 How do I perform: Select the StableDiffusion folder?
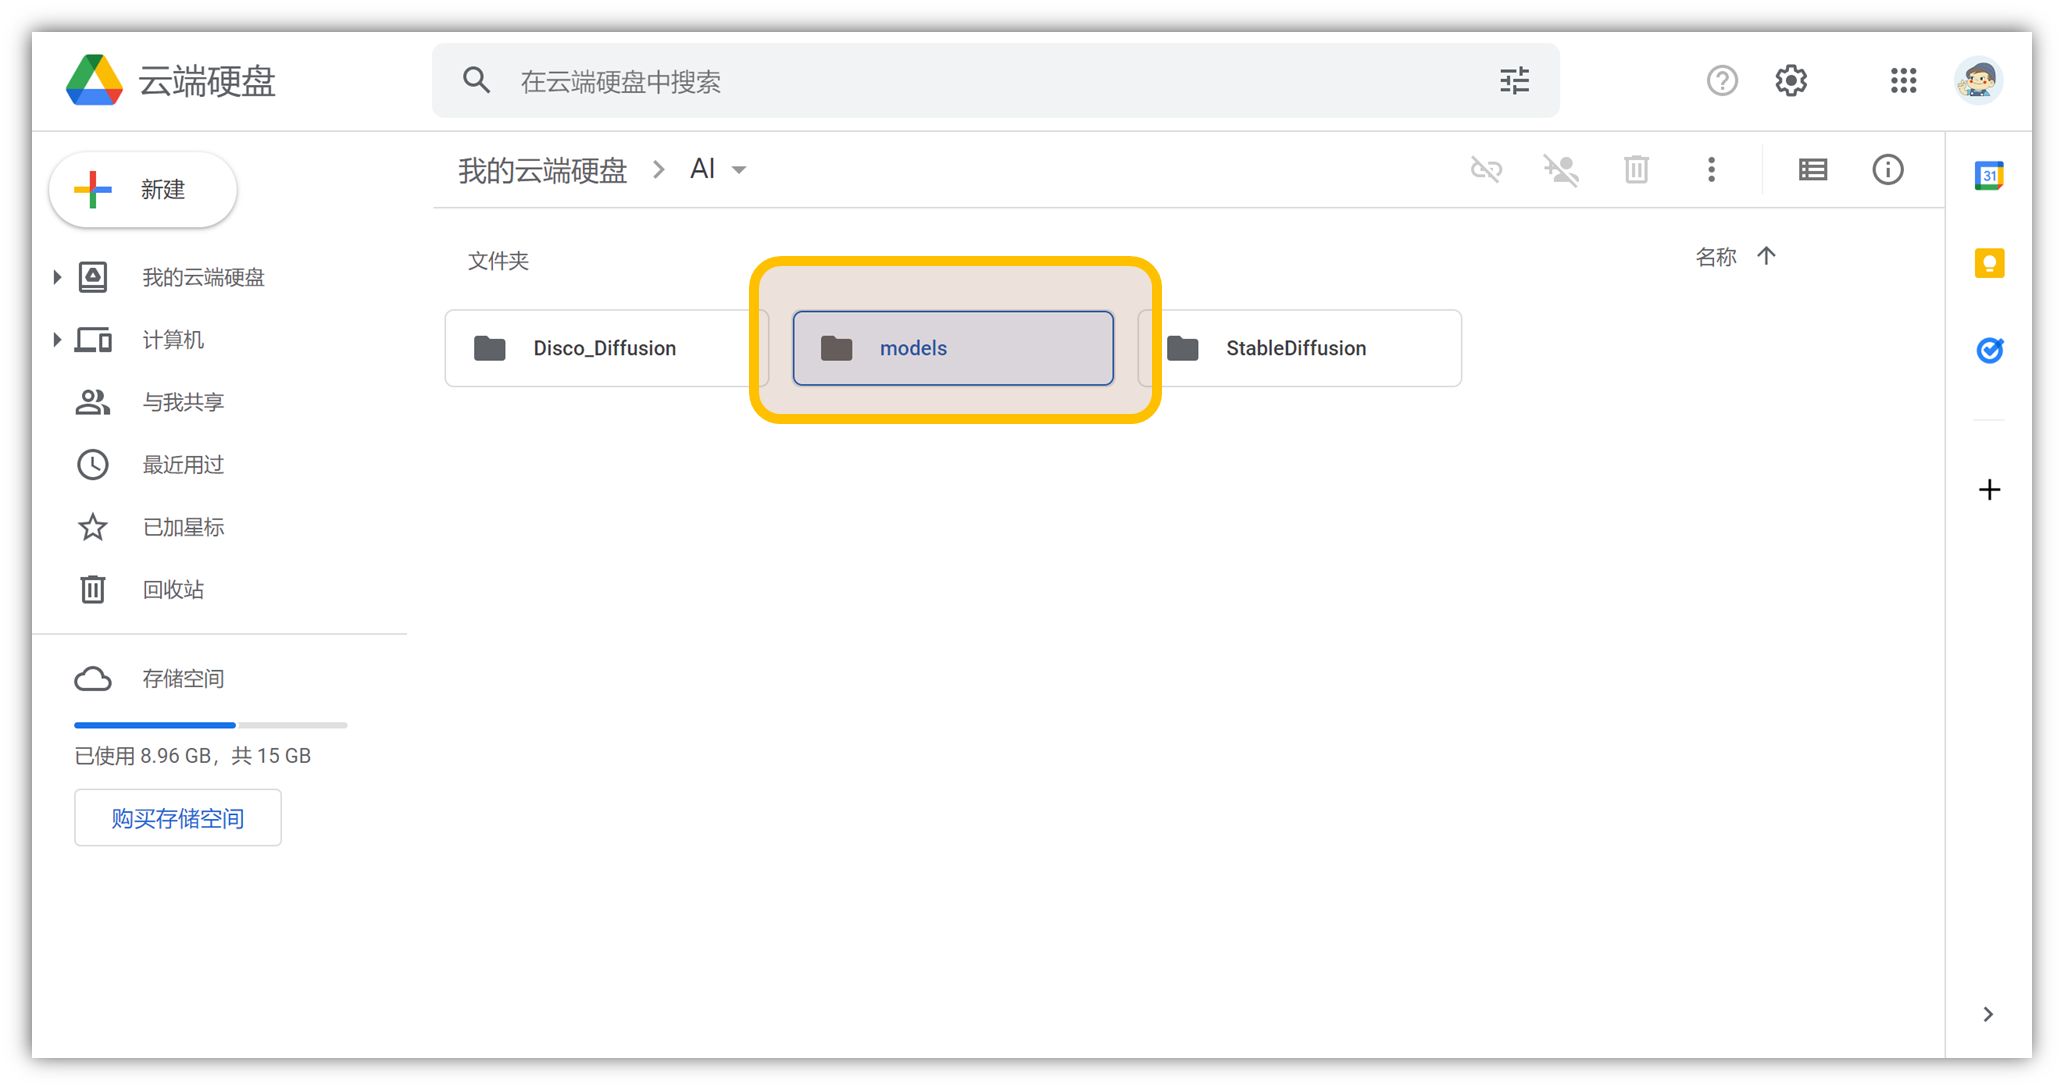coord(1300,348)
